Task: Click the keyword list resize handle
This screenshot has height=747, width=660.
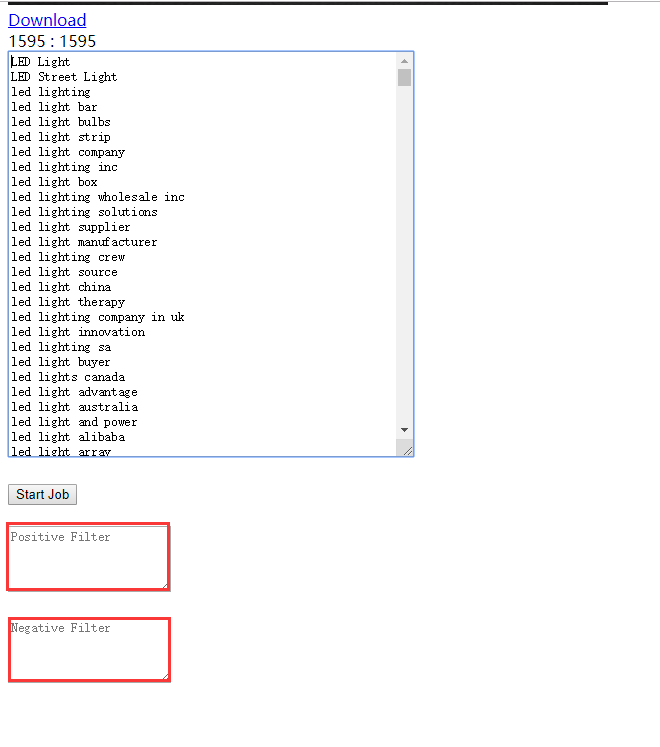Action: coord(407,451)
